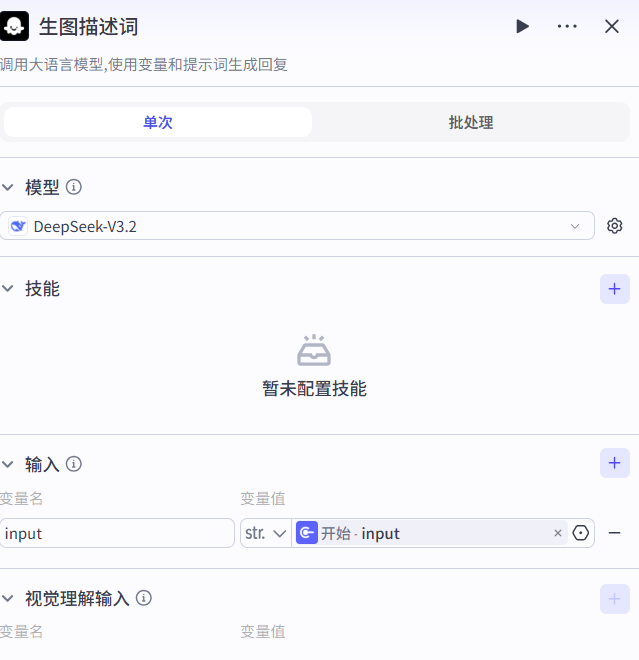Open the str. type dropdown
639x660 pixels.
click(x=265, y=533)
